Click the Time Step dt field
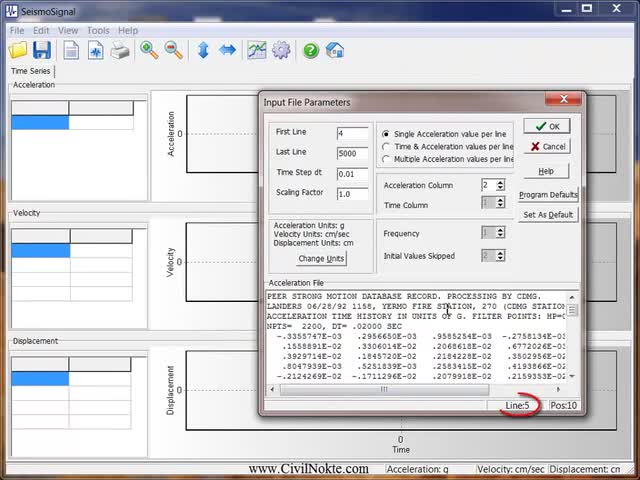The width and height of the screenshot is (640, 480). 352,174
